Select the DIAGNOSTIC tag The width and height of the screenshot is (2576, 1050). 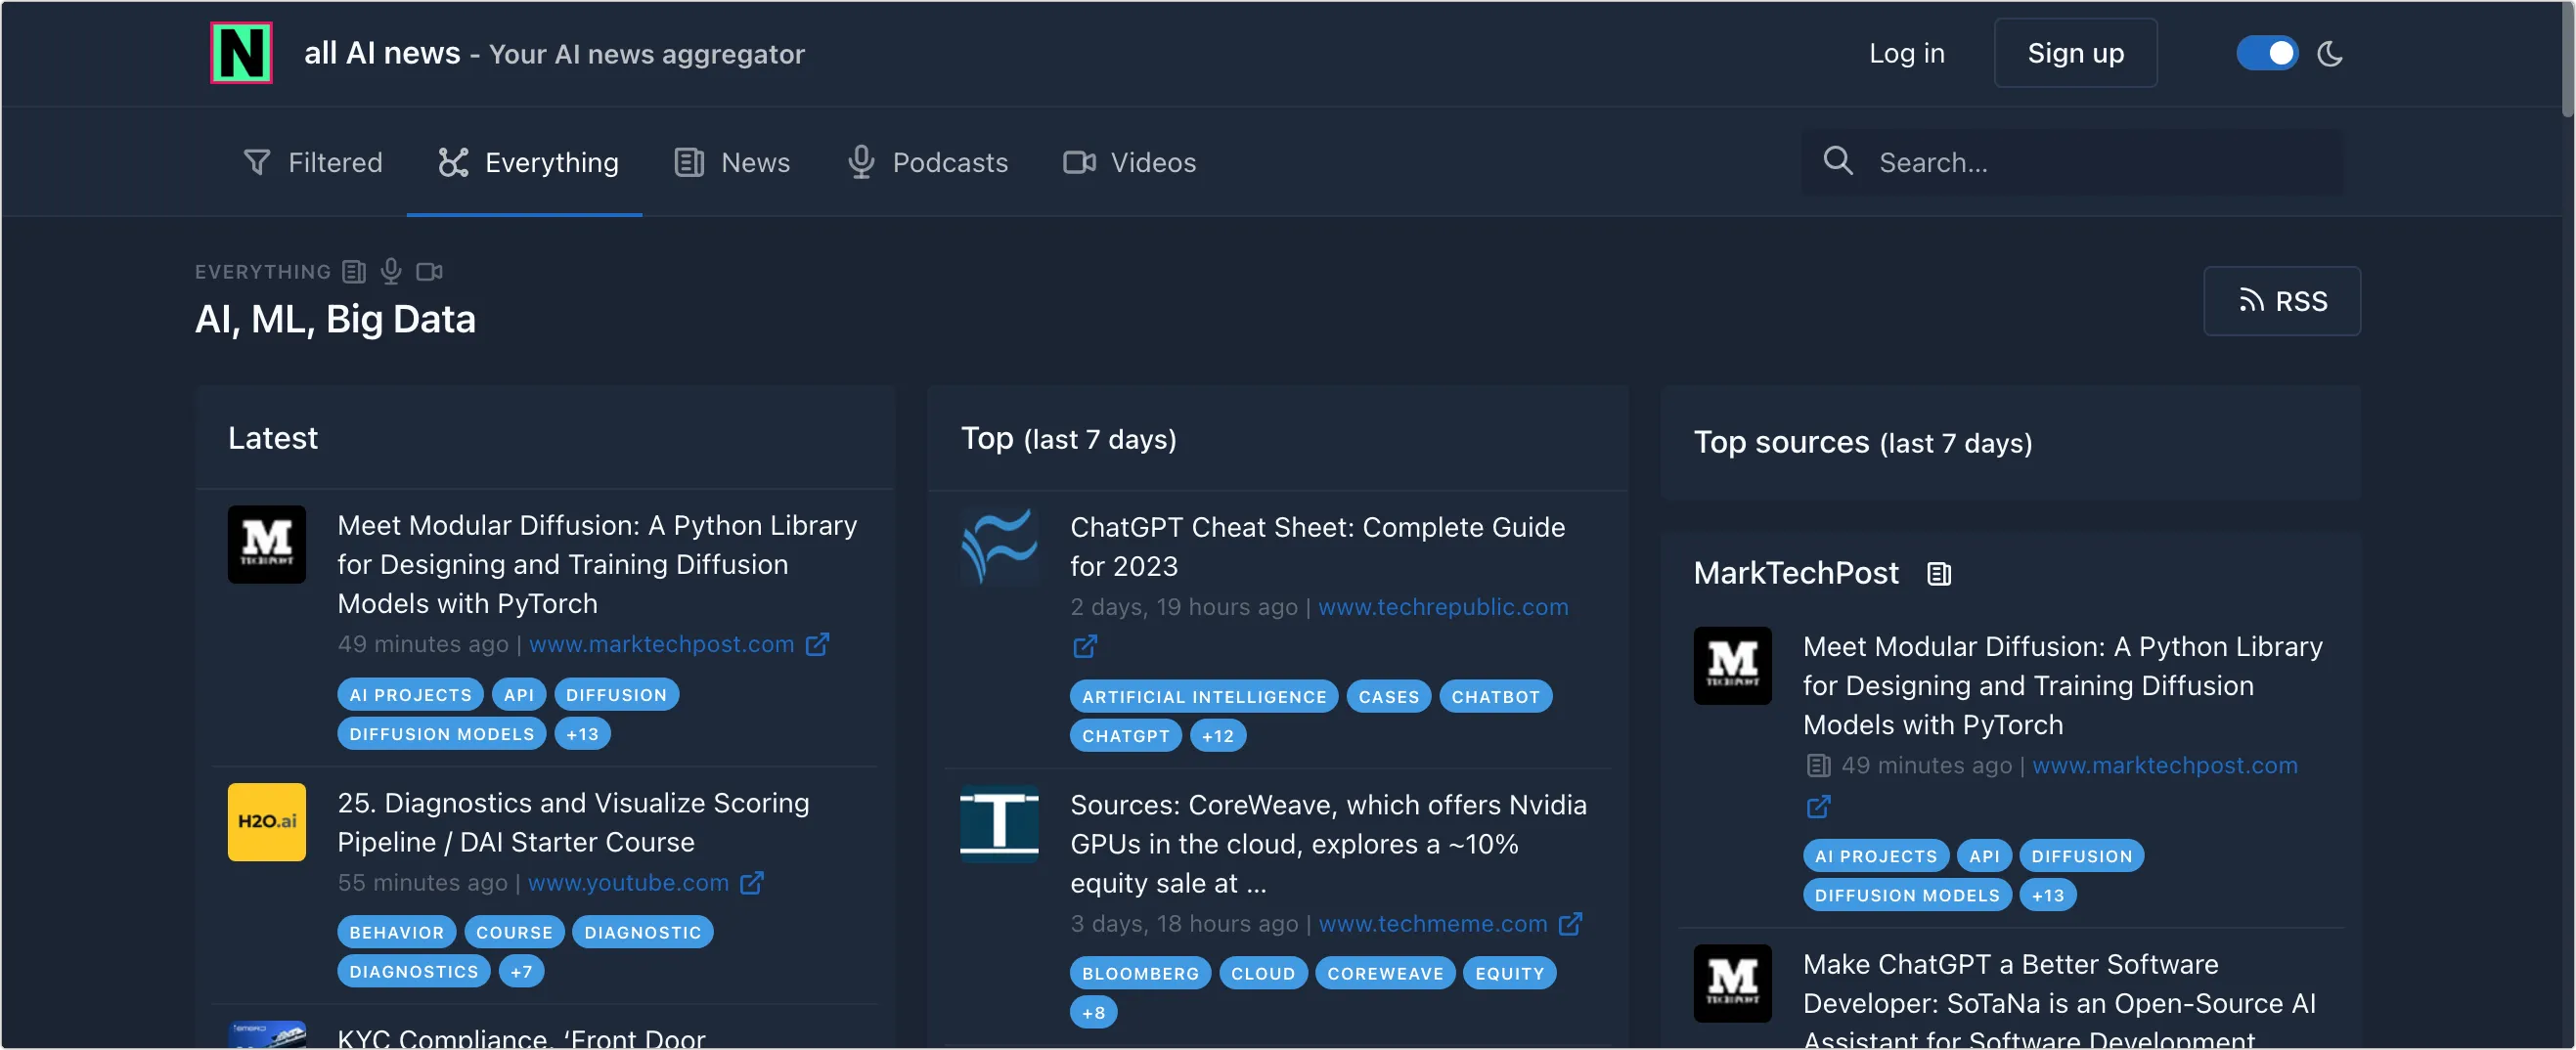tap(643, 933)
